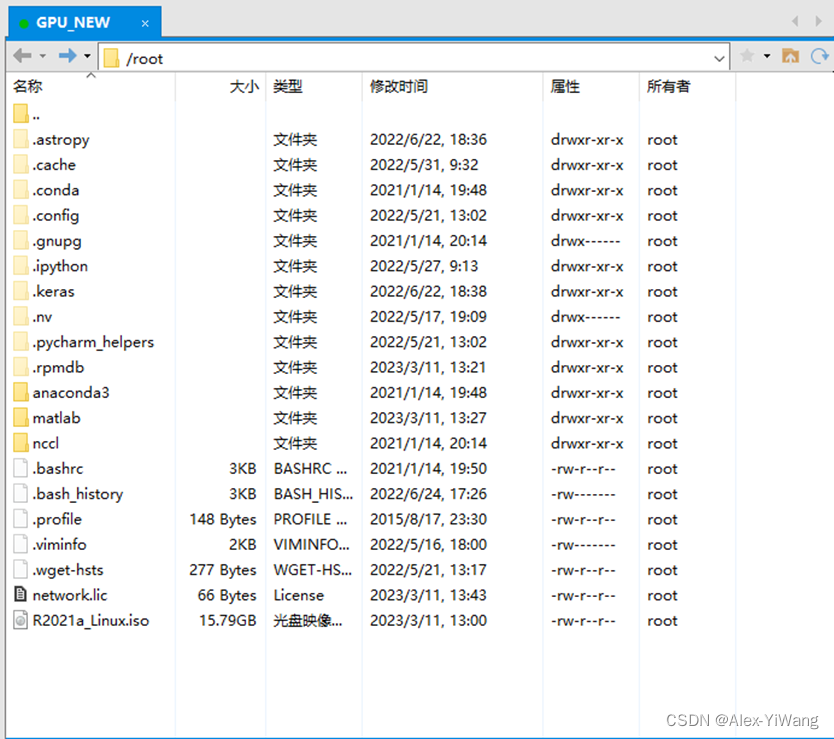Click the .profile file name
Screen dimensions: 834x739
click(x=57, y=519)
